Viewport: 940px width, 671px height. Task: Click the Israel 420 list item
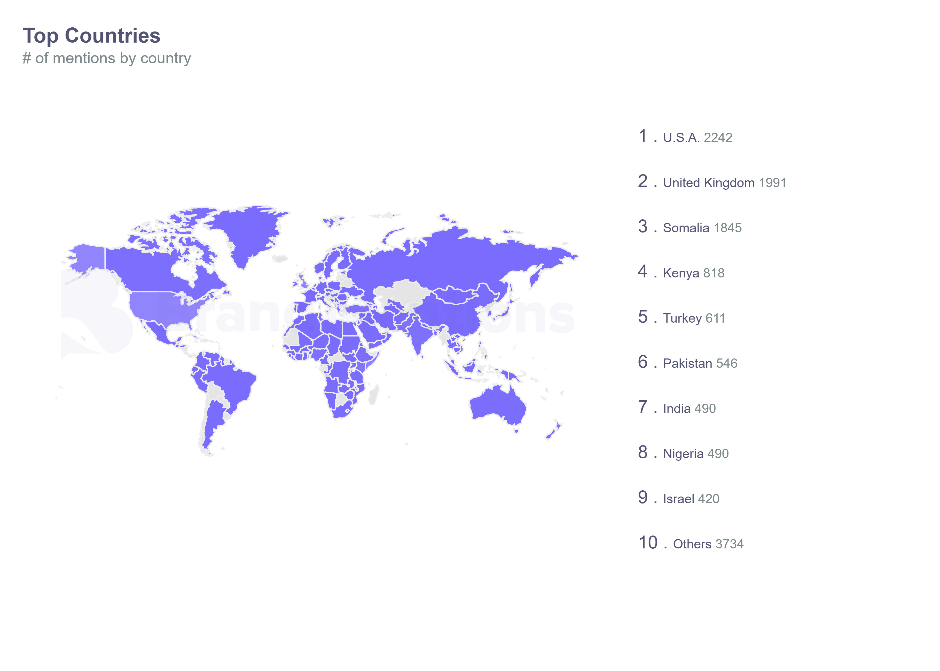click(x=691, y=498)
